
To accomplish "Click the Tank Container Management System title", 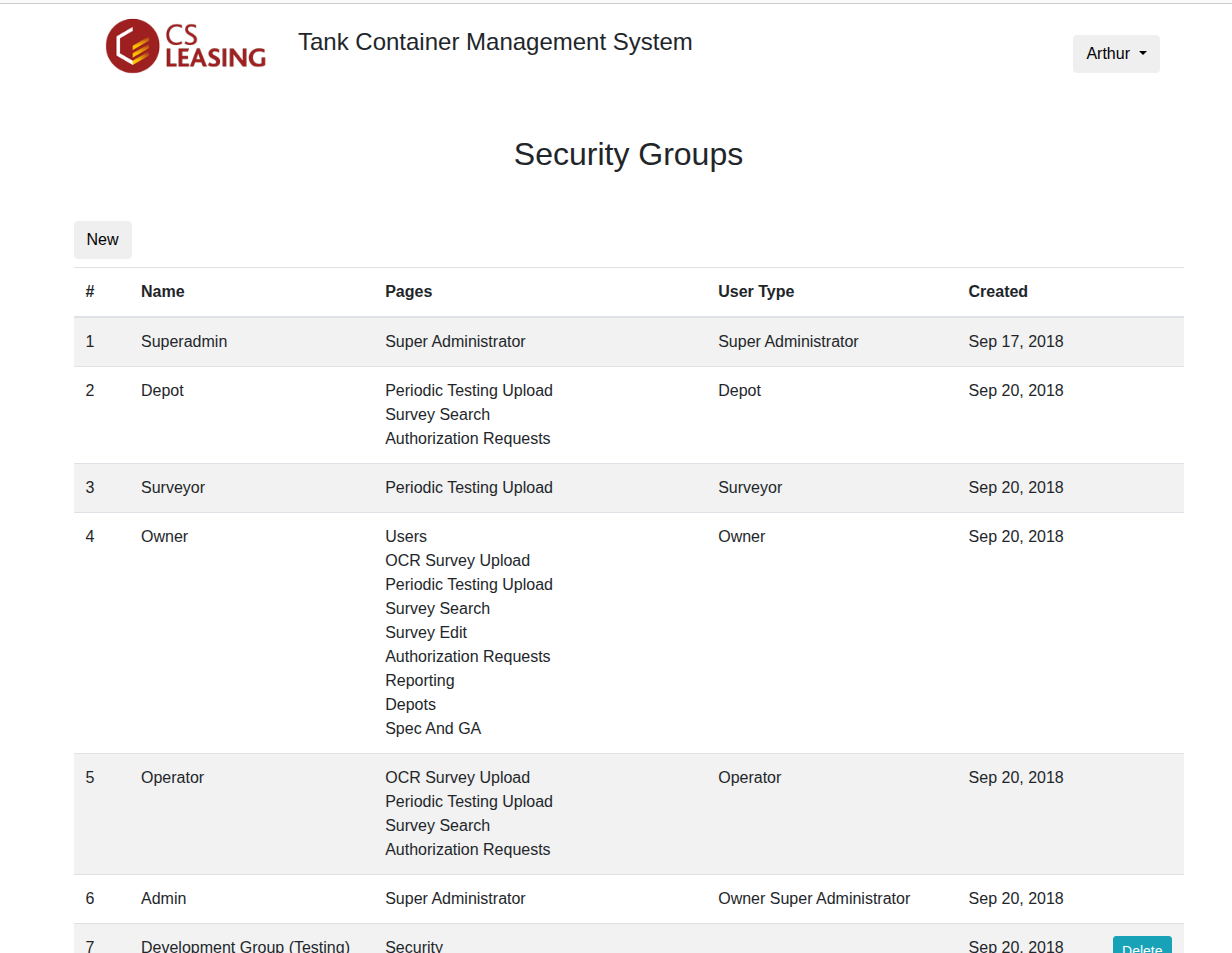I will 495,42.
